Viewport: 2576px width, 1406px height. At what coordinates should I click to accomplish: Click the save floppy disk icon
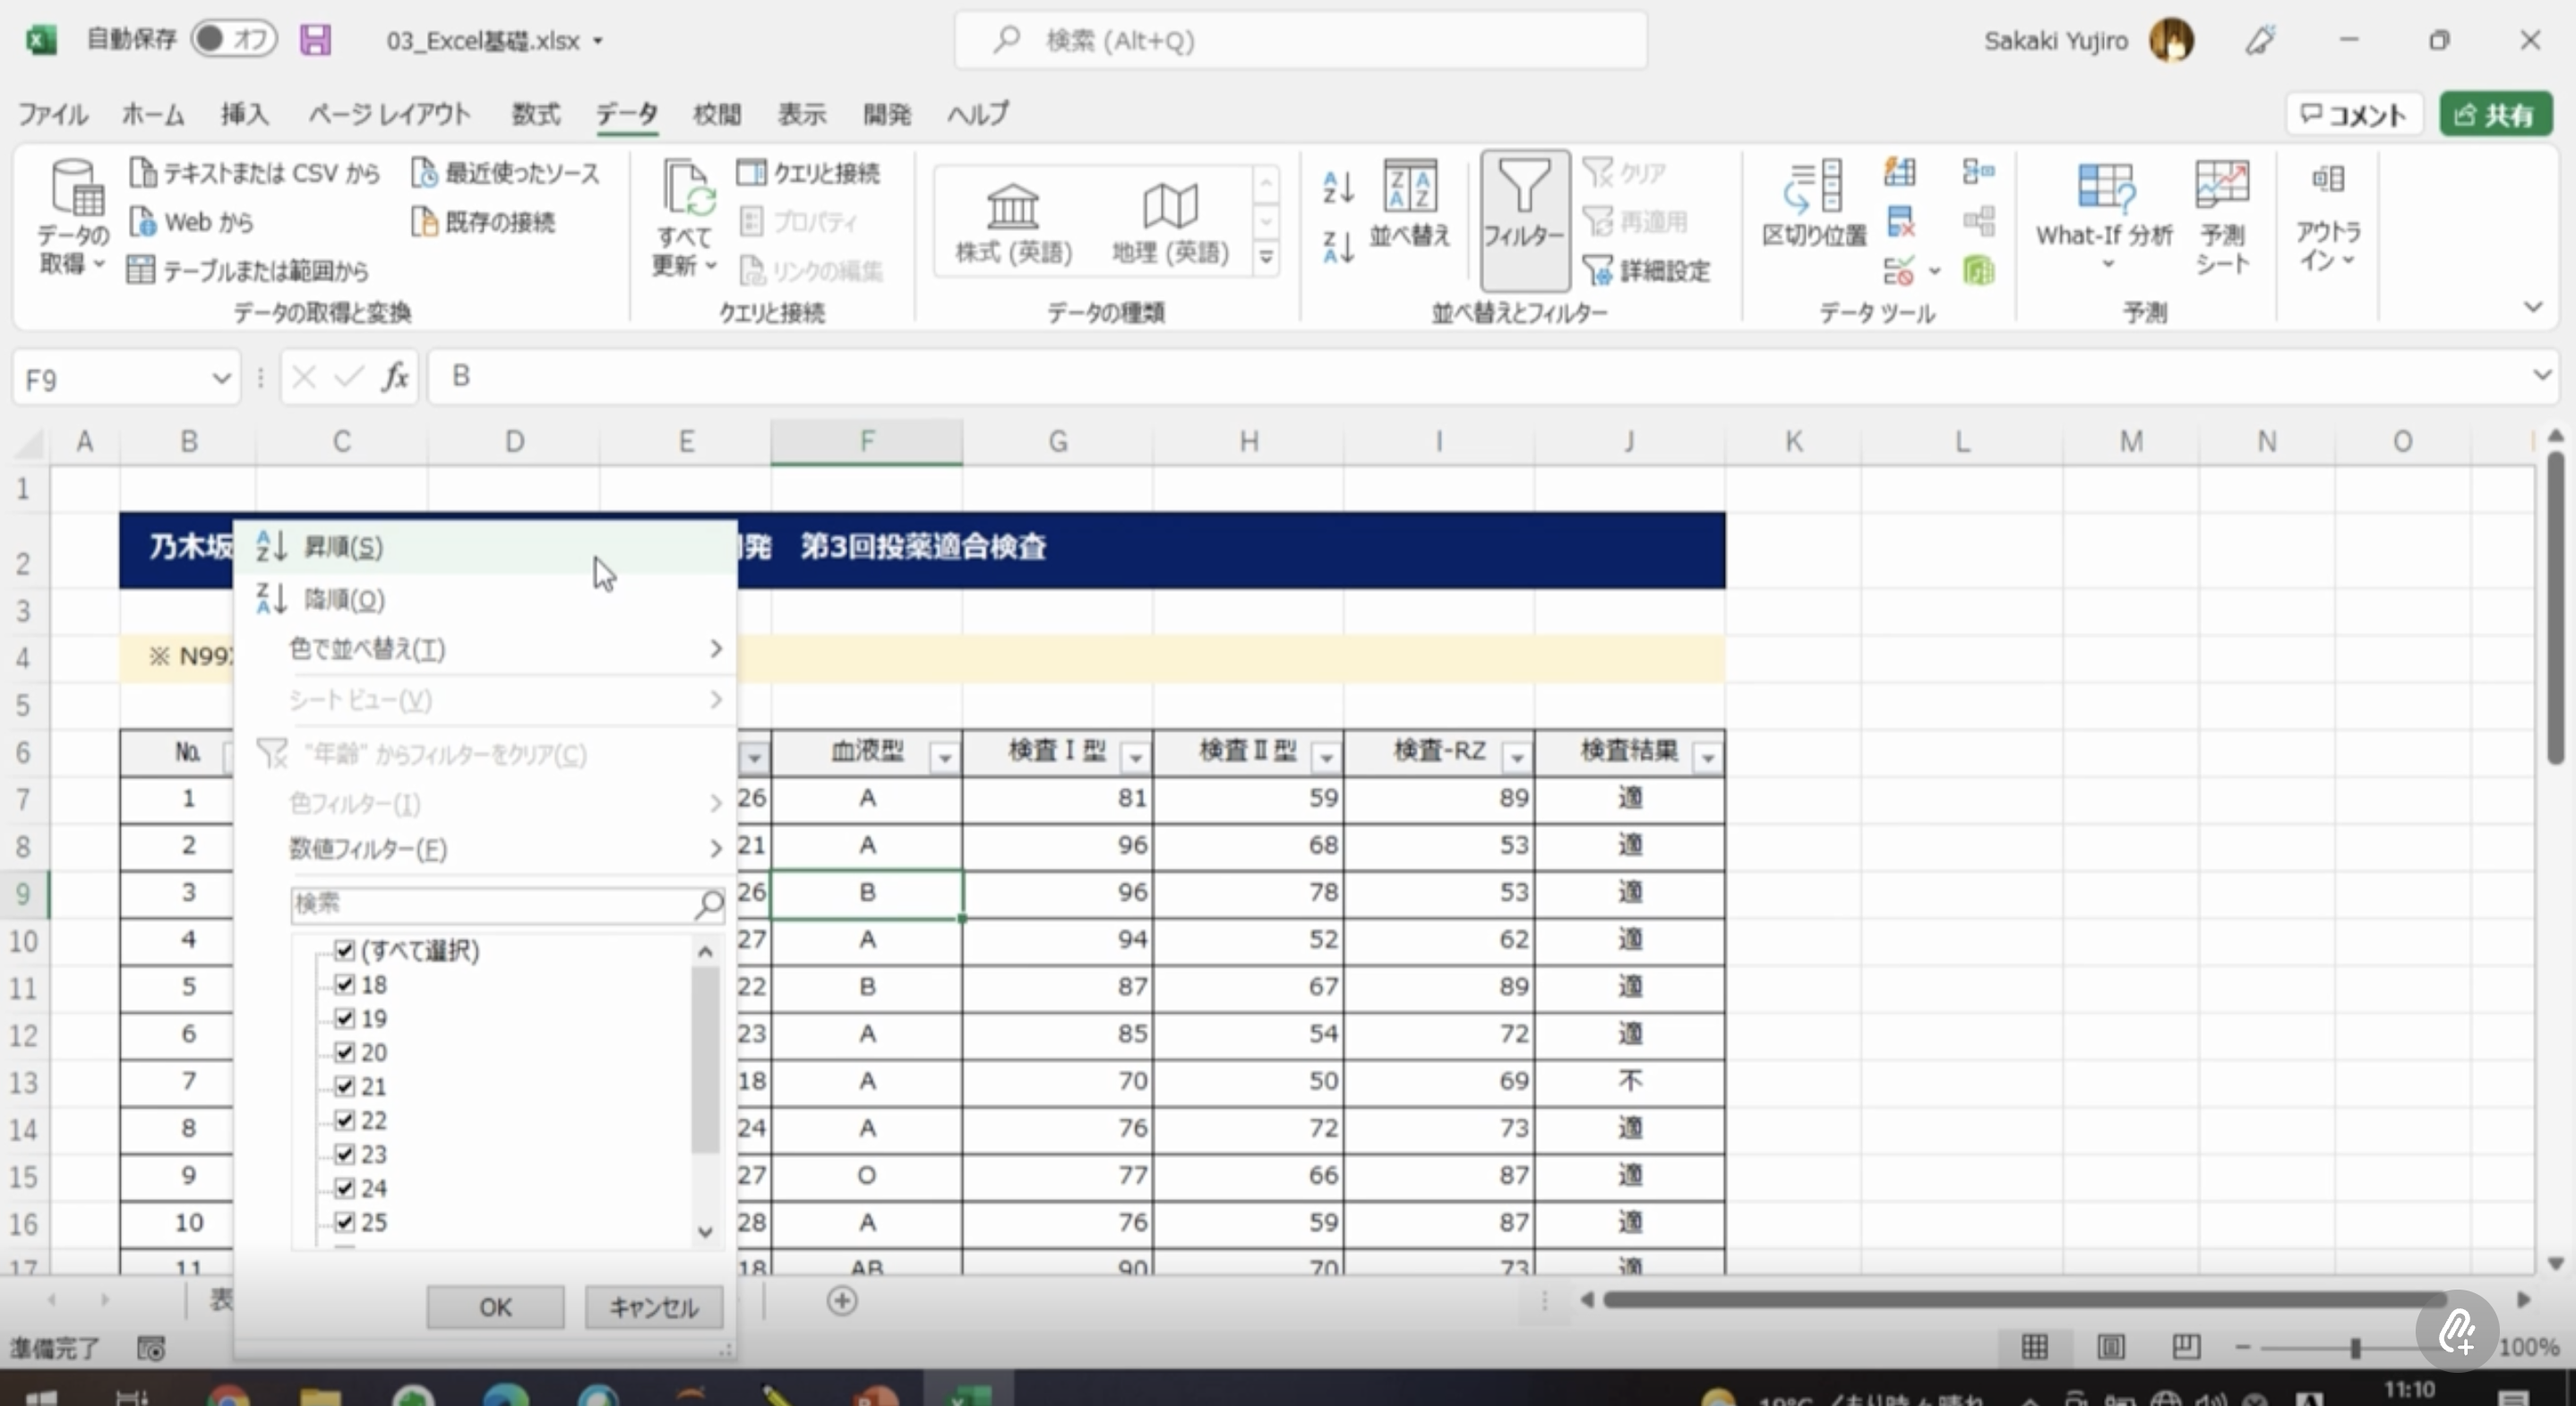click(315, 40)
